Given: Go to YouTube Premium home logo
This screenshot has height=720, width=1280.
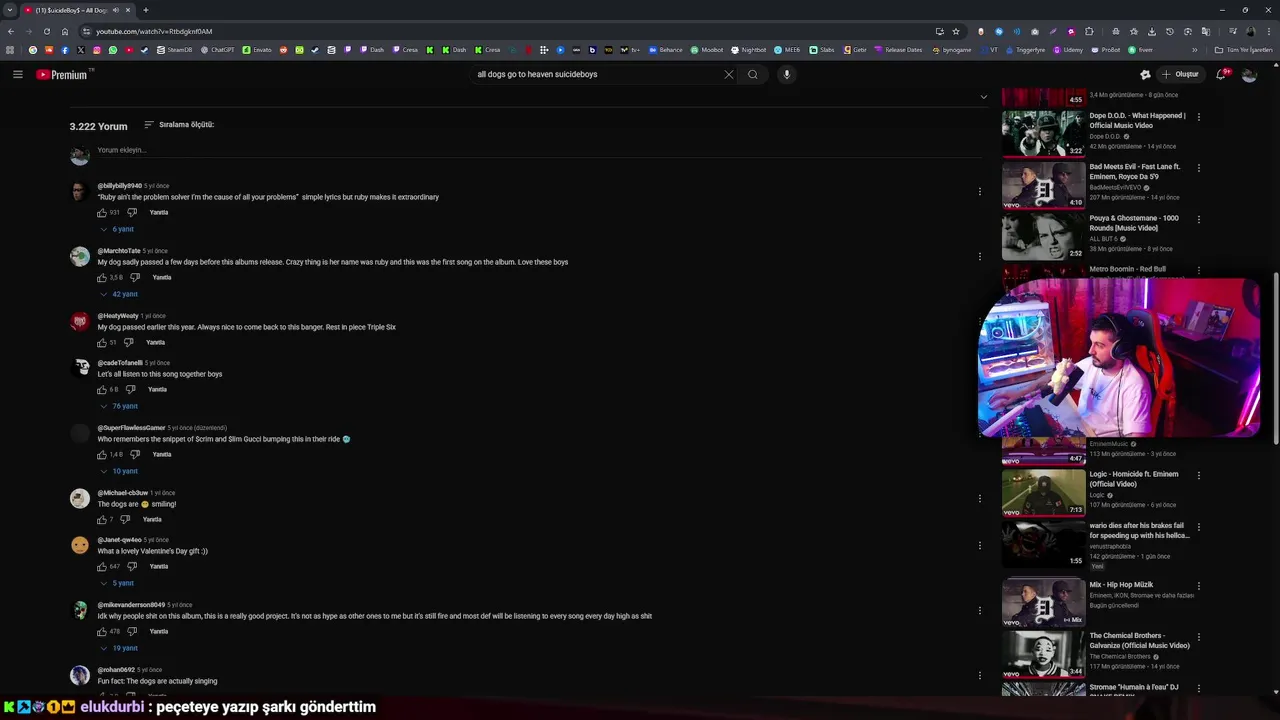Looking at the screenshot, I should 64,74.
